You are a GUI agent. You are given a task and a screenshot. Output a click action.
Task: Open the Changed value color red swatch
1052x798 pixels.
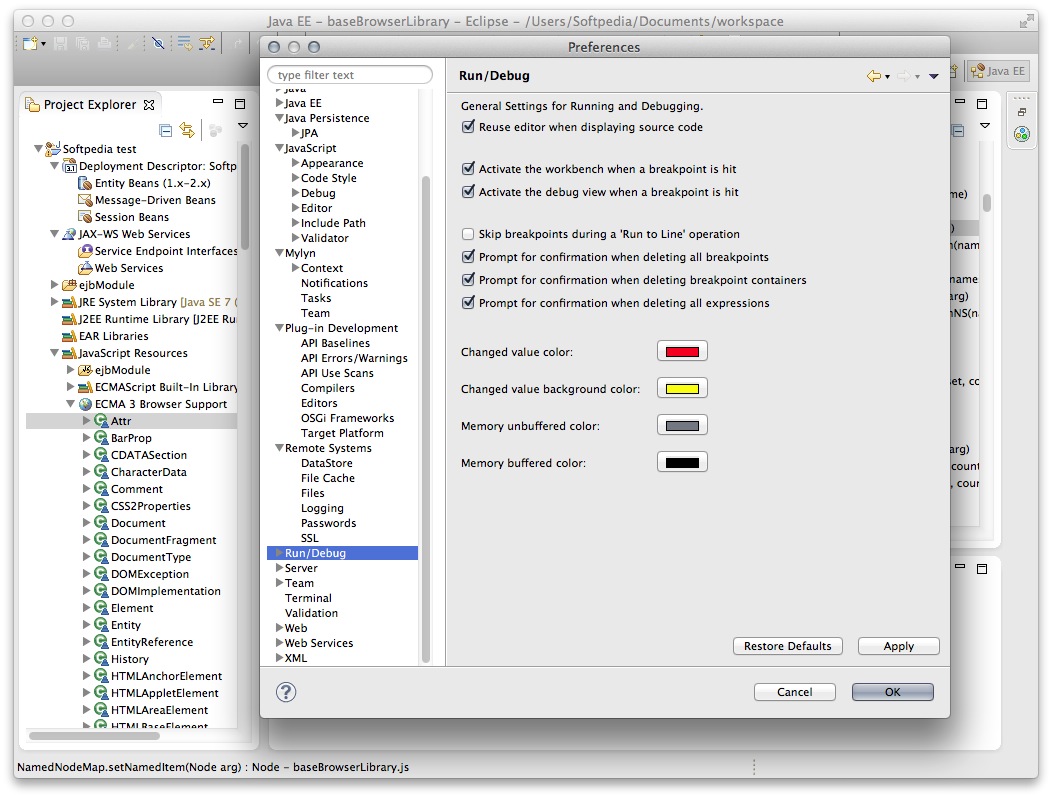coord(681,351)
